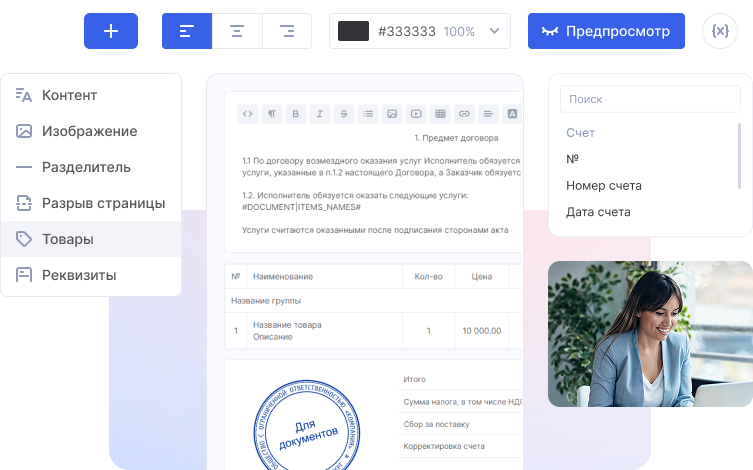Select left alignment toggle
Image resolution: width=753 pixels, height=470 pixels.
(187, 31)
